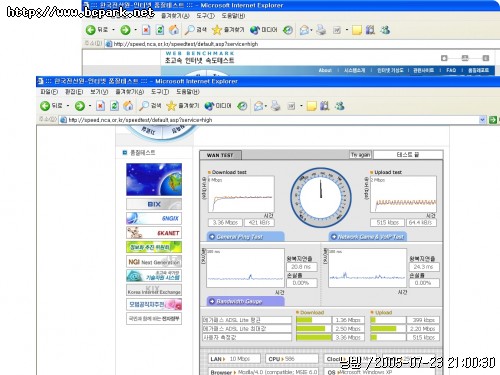Click the Edit page icon in the front toolbar

[291, 106]
